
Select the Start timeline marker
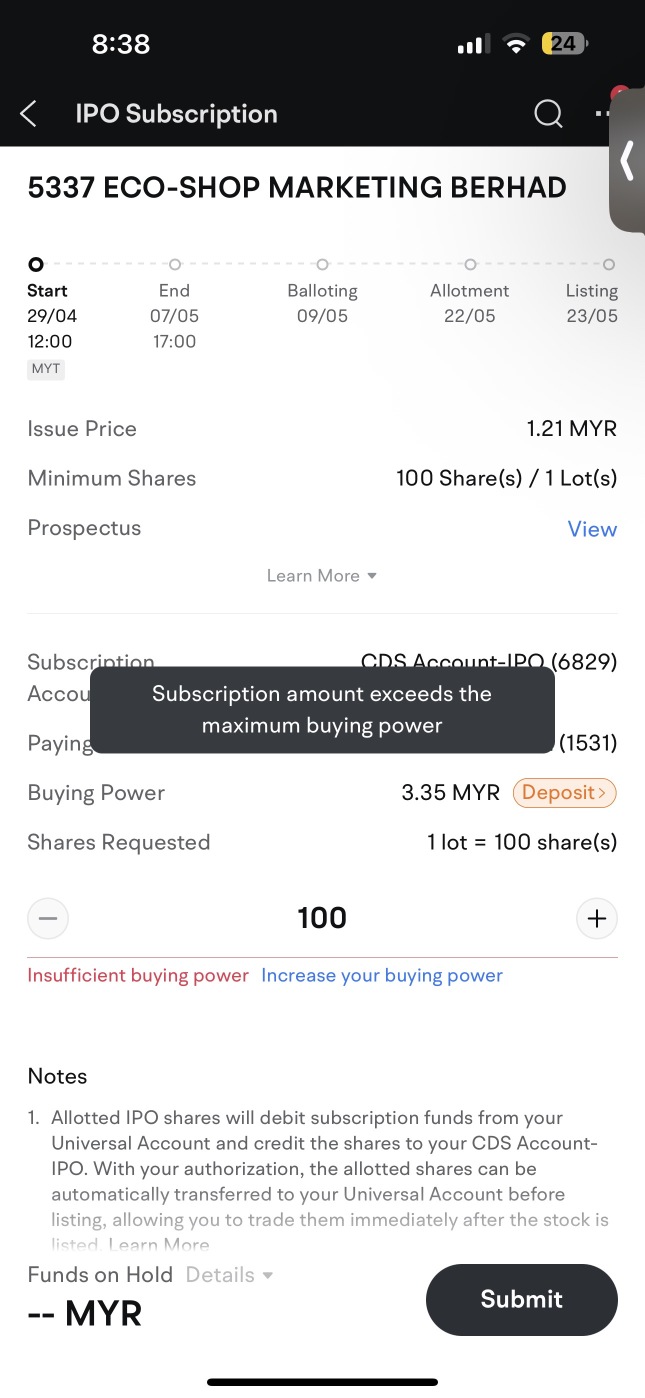(36, 265)
